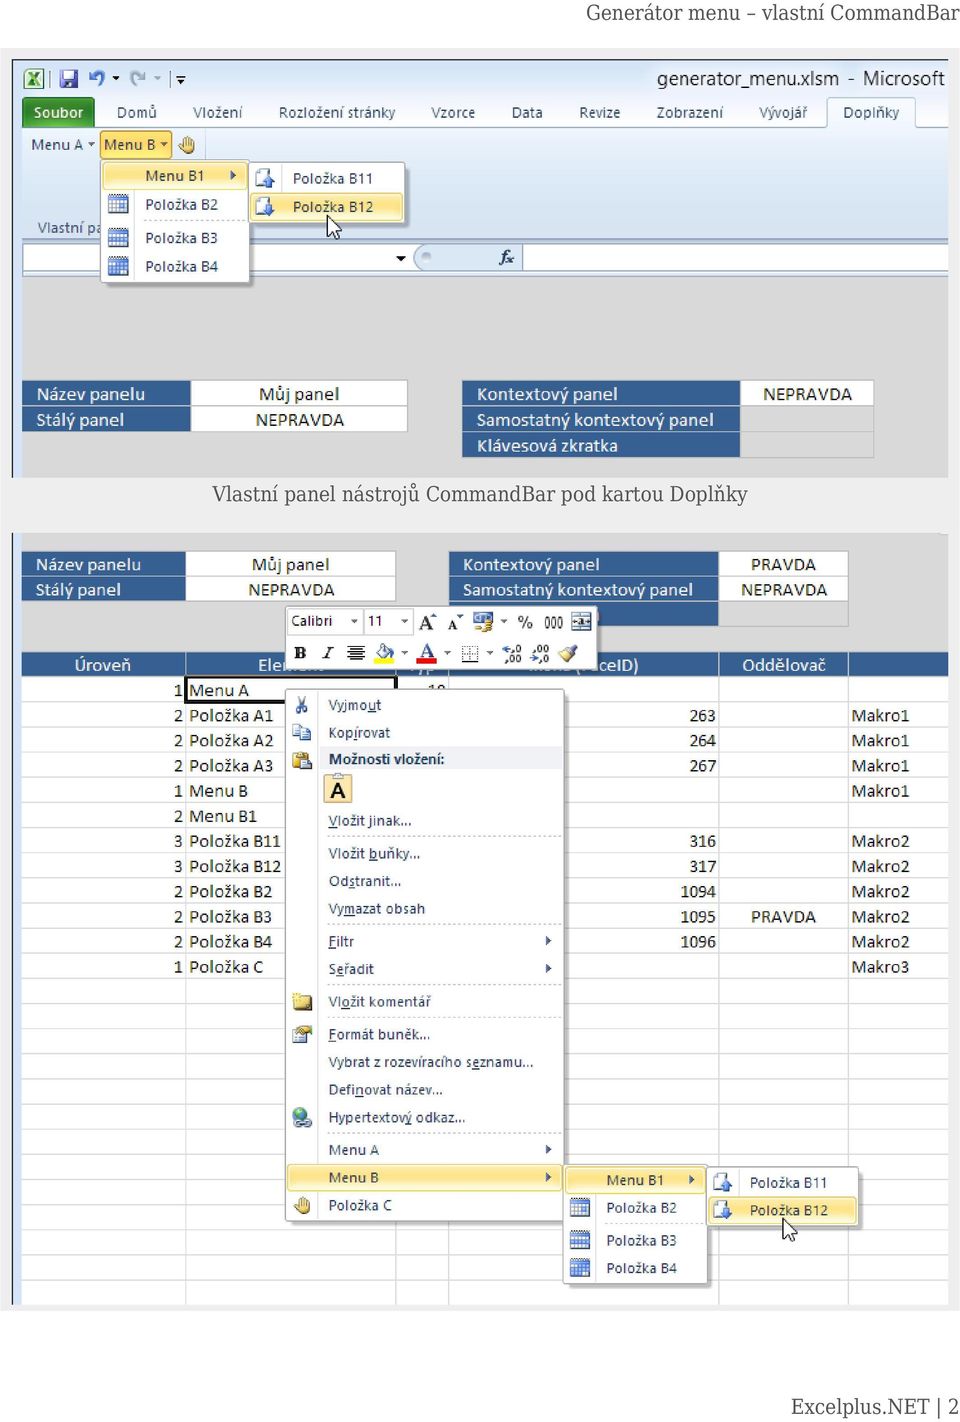Open the customize quick access toolbar arrow

[x=181, y=79]
